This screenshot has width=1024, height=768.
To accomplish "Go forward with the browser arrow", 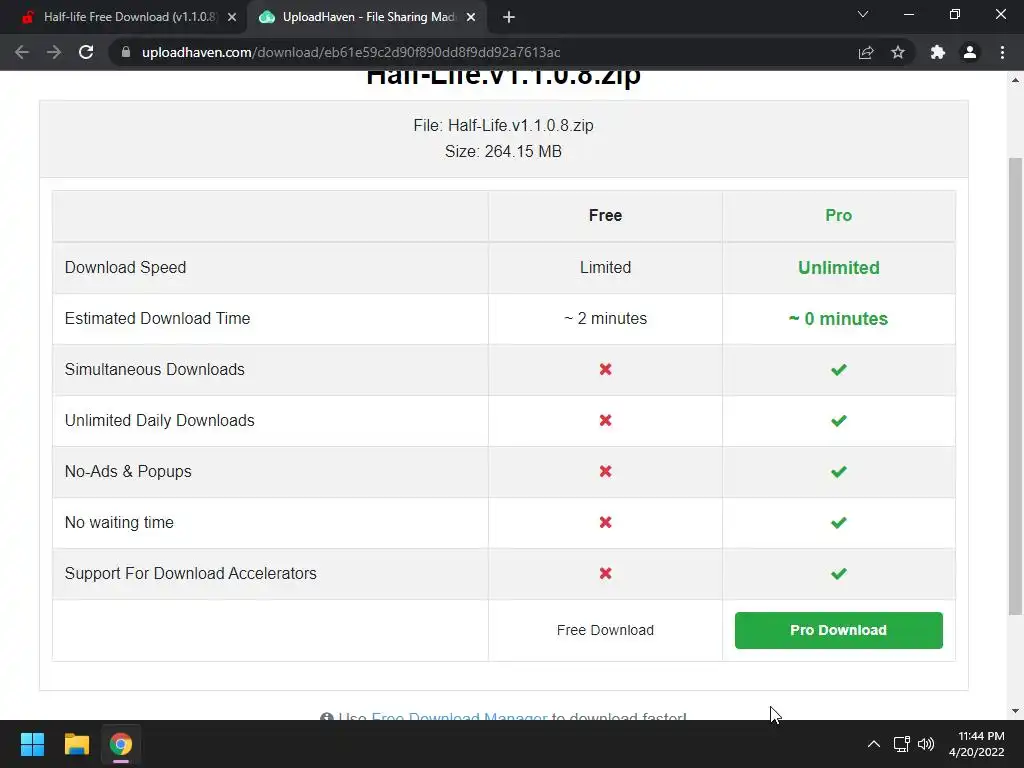I will (x=54, y=52).
